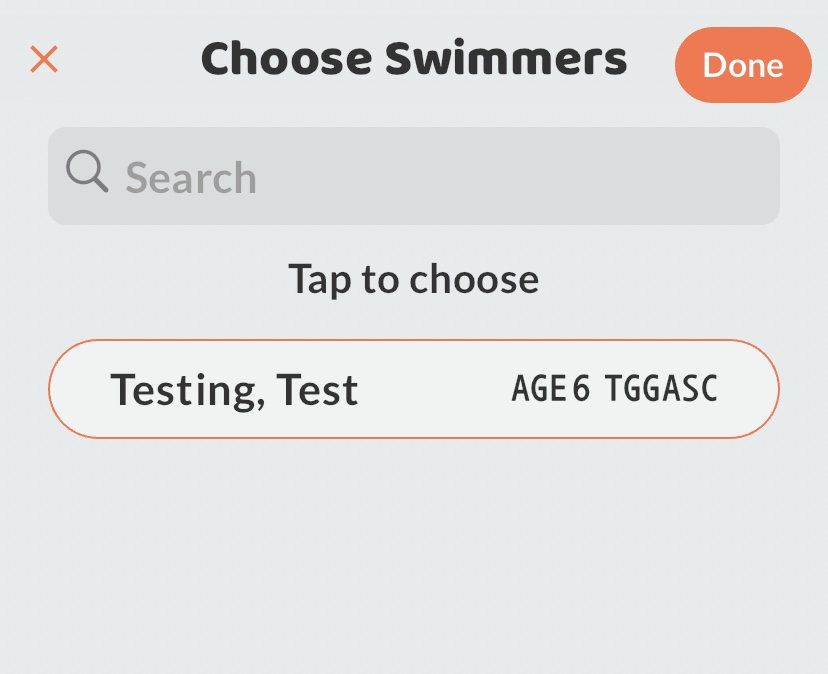The width and height of the screenshot is (828, 674).
Task: Click the TGGASC team code
Action: (x=662, y=389)
